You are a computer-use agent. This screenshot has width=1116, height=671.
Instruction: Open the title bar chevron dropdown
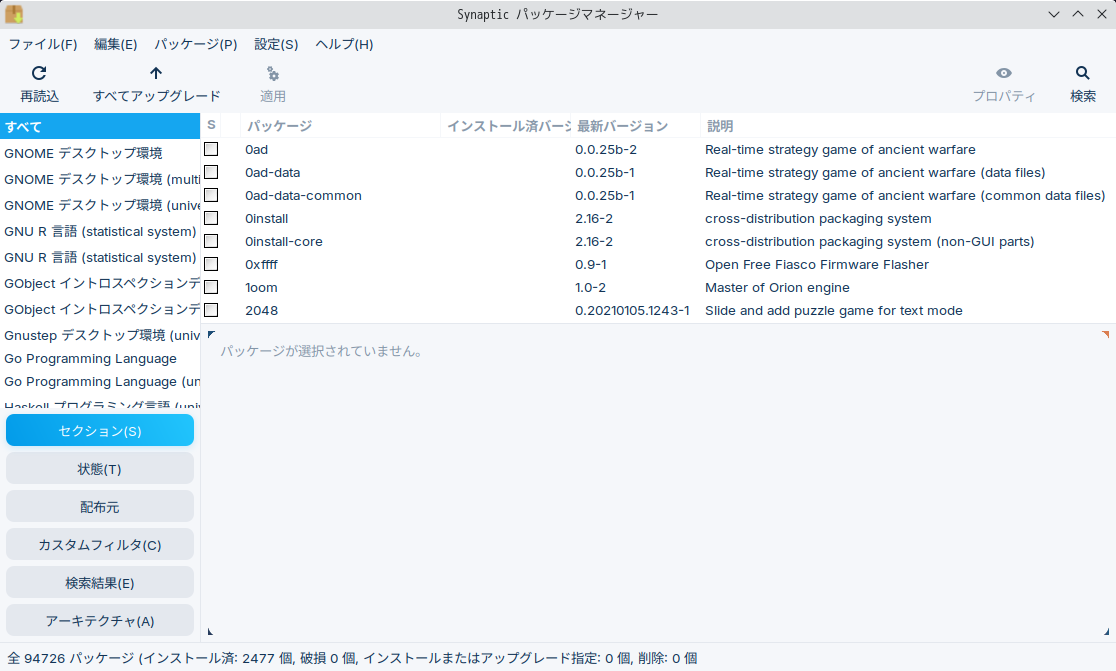(1053, 13)
